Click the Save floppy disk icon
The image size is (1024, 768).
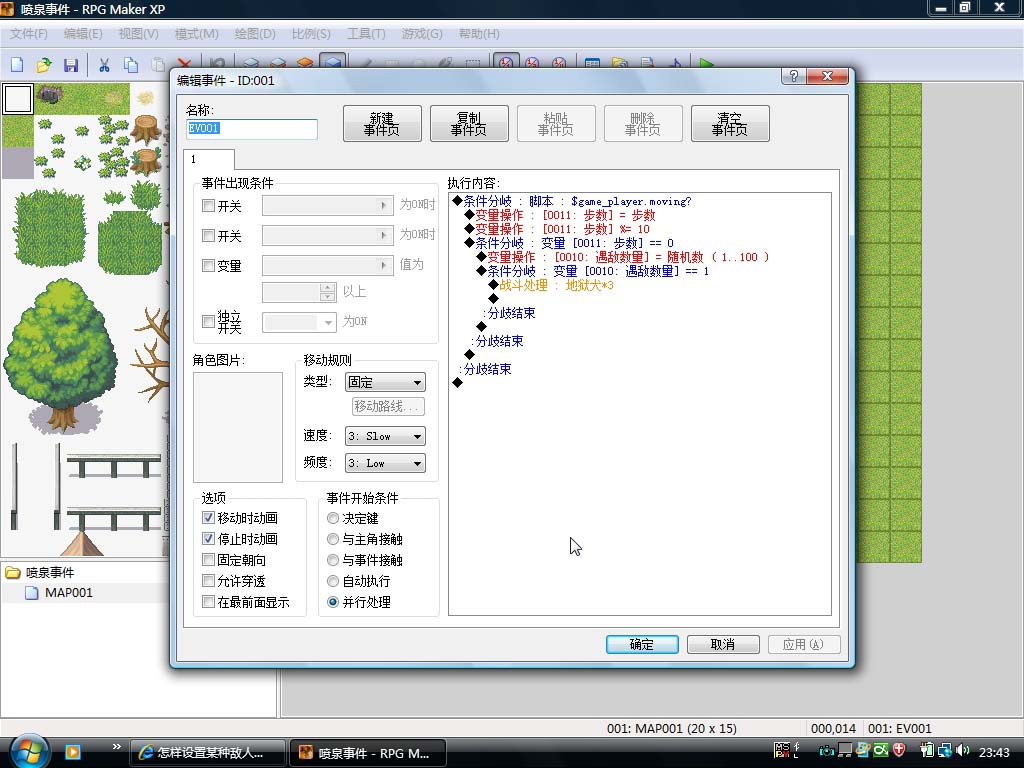click(x=71, y=64)
